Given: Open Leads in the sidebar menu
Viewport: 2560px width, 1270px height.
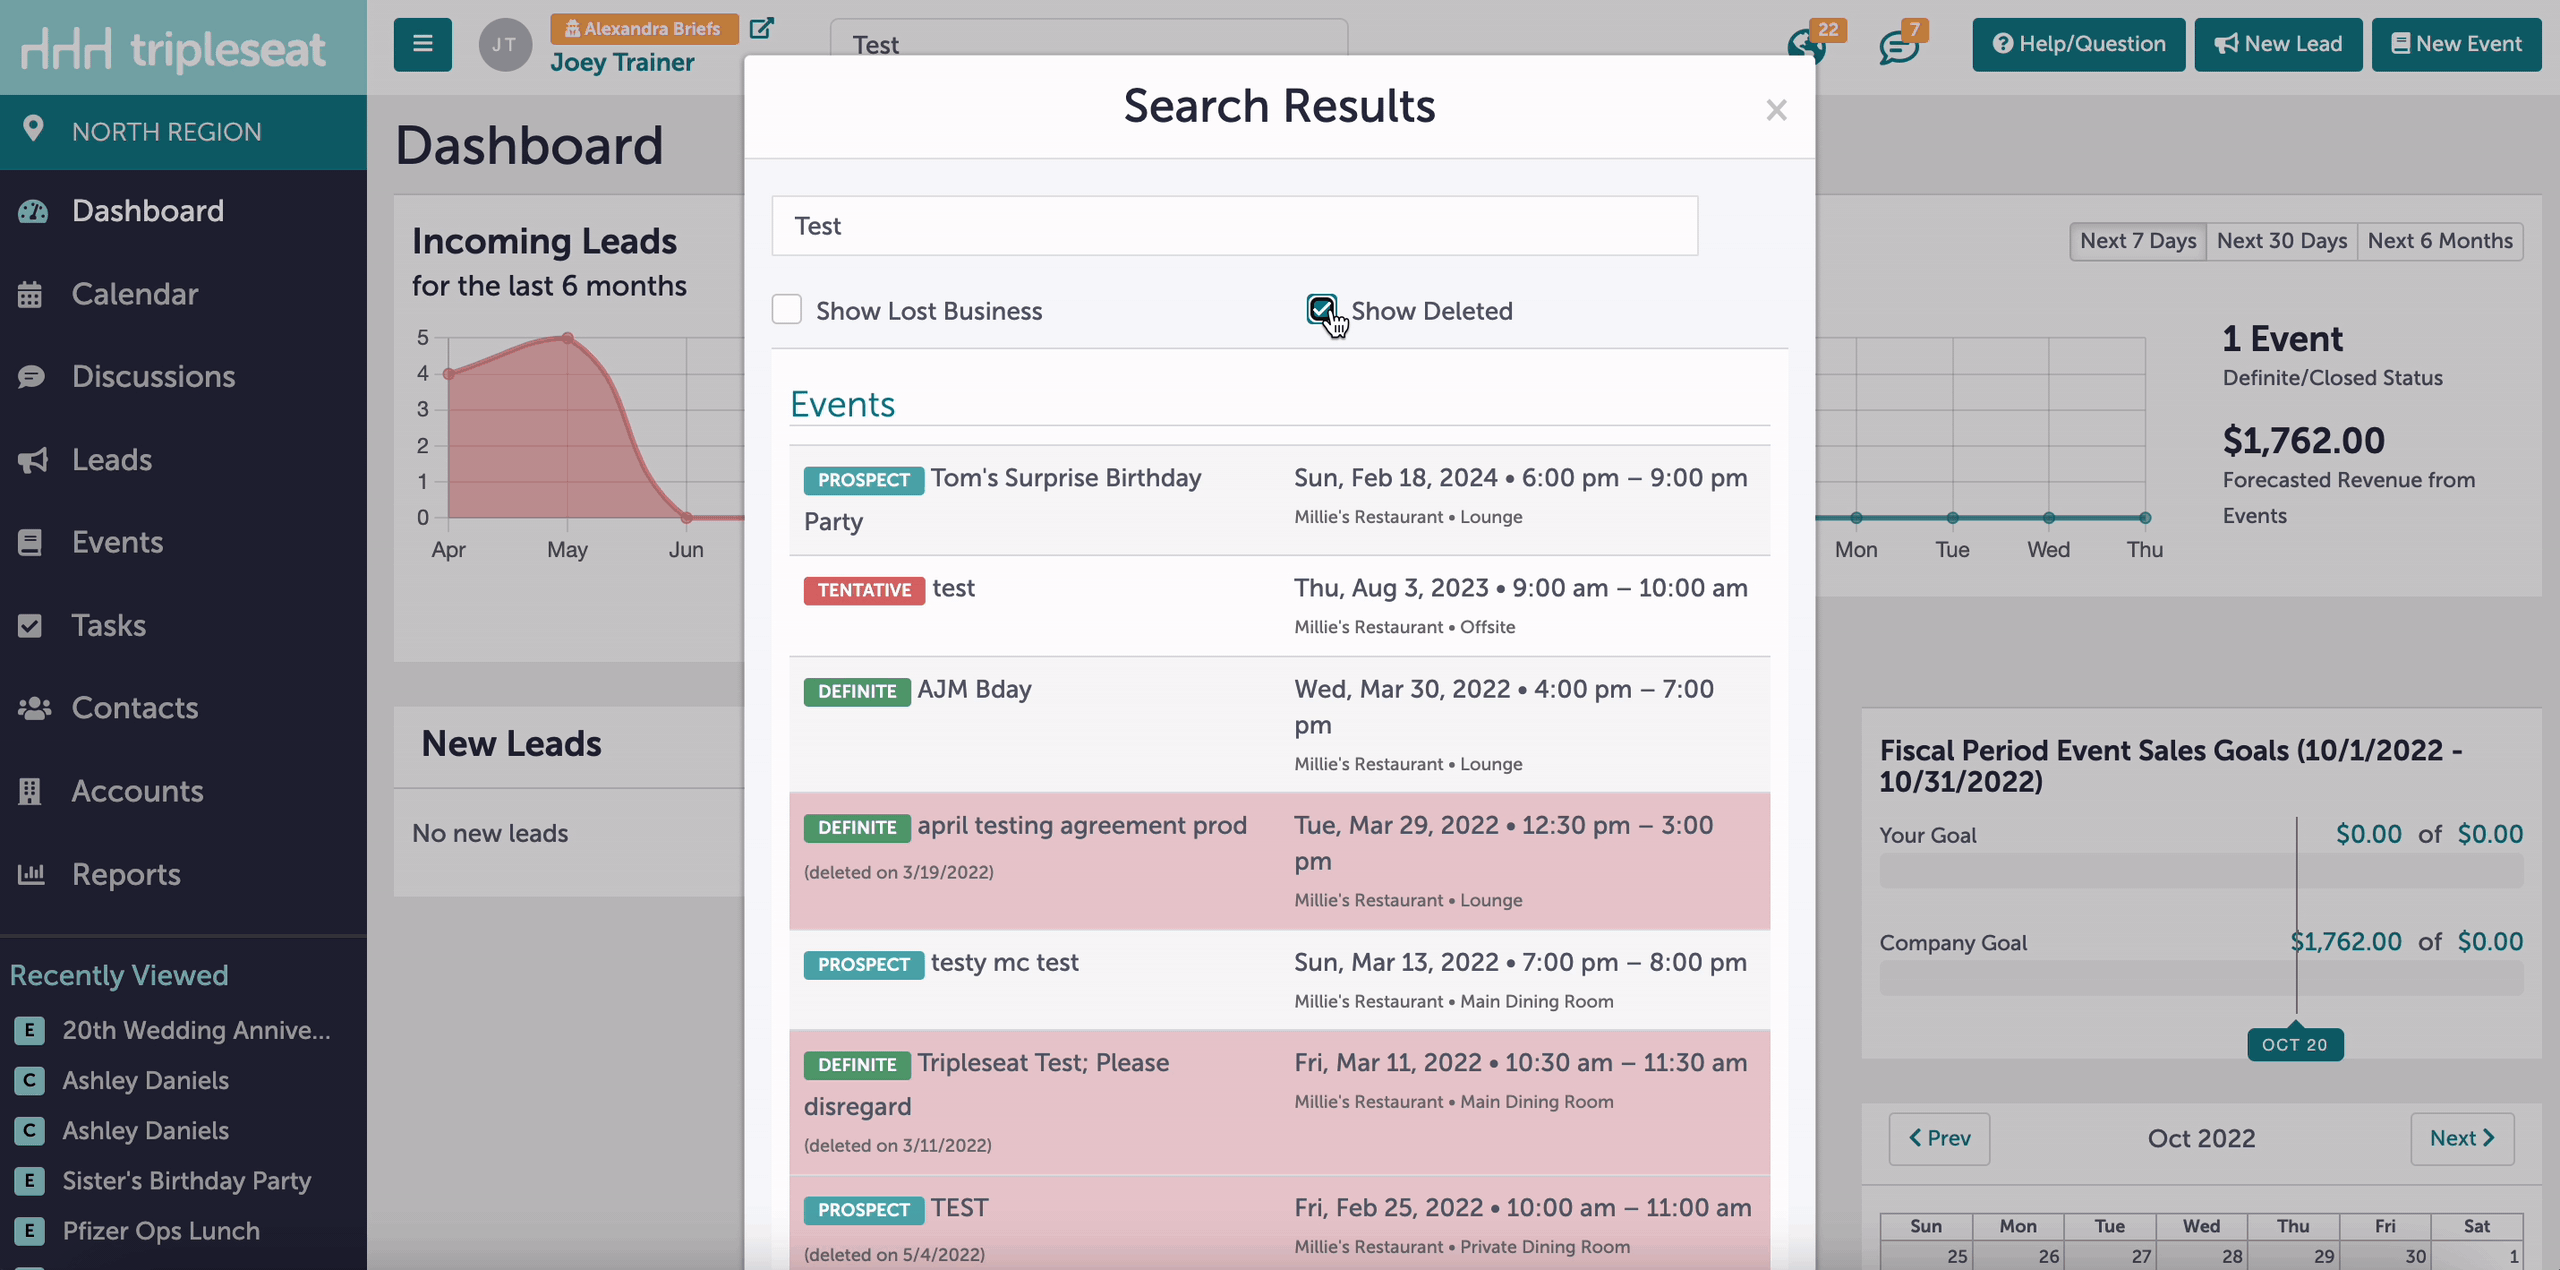Looking at the screenshot, I should click(x=112, y=460).
